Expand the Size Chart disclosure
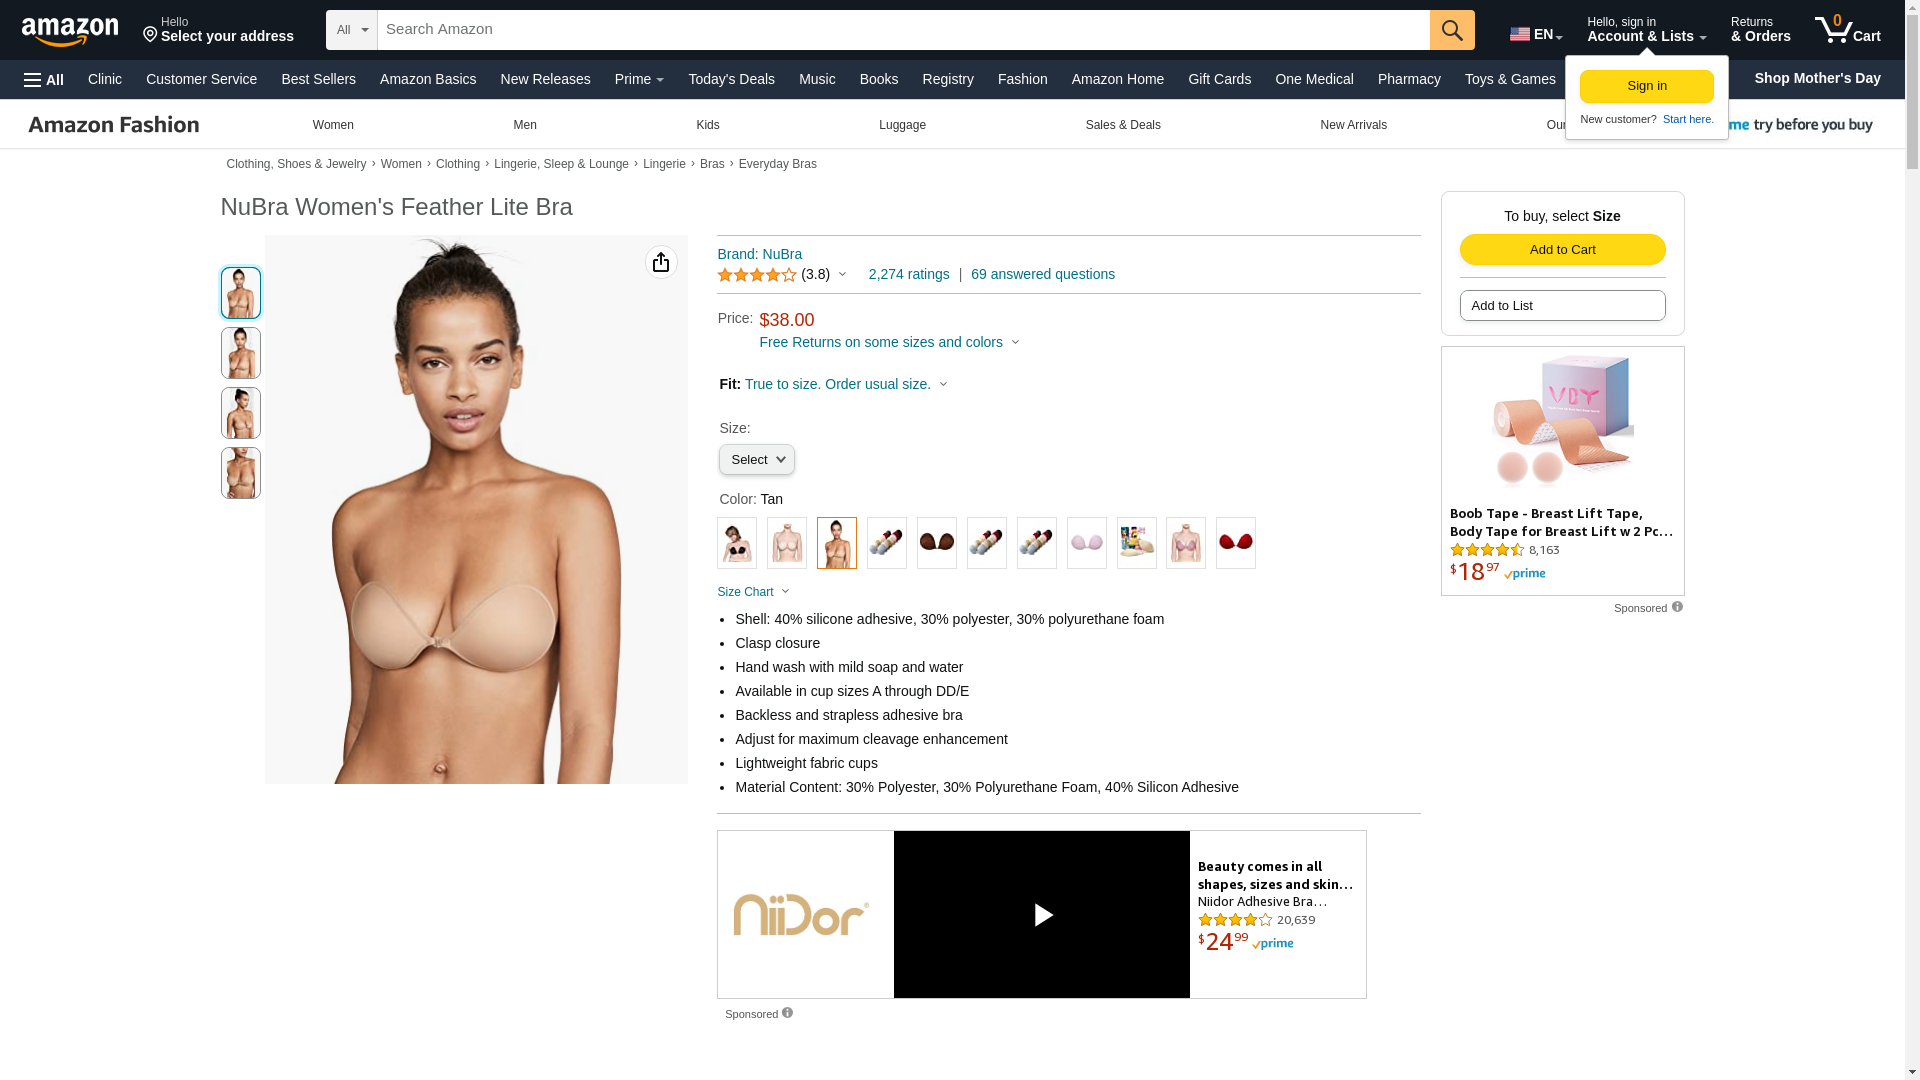 (x=753, y=592)
